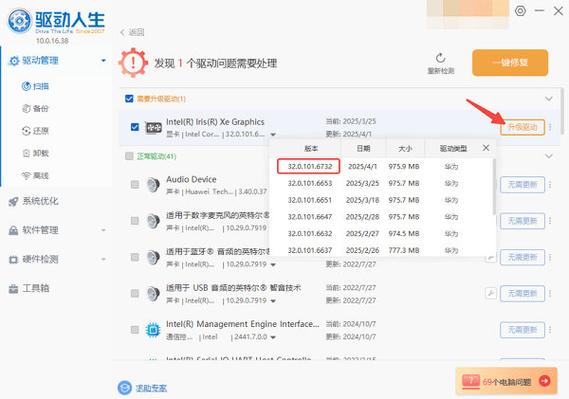Collapse the 需要升级驱动 group chevron

pos(549,99)
